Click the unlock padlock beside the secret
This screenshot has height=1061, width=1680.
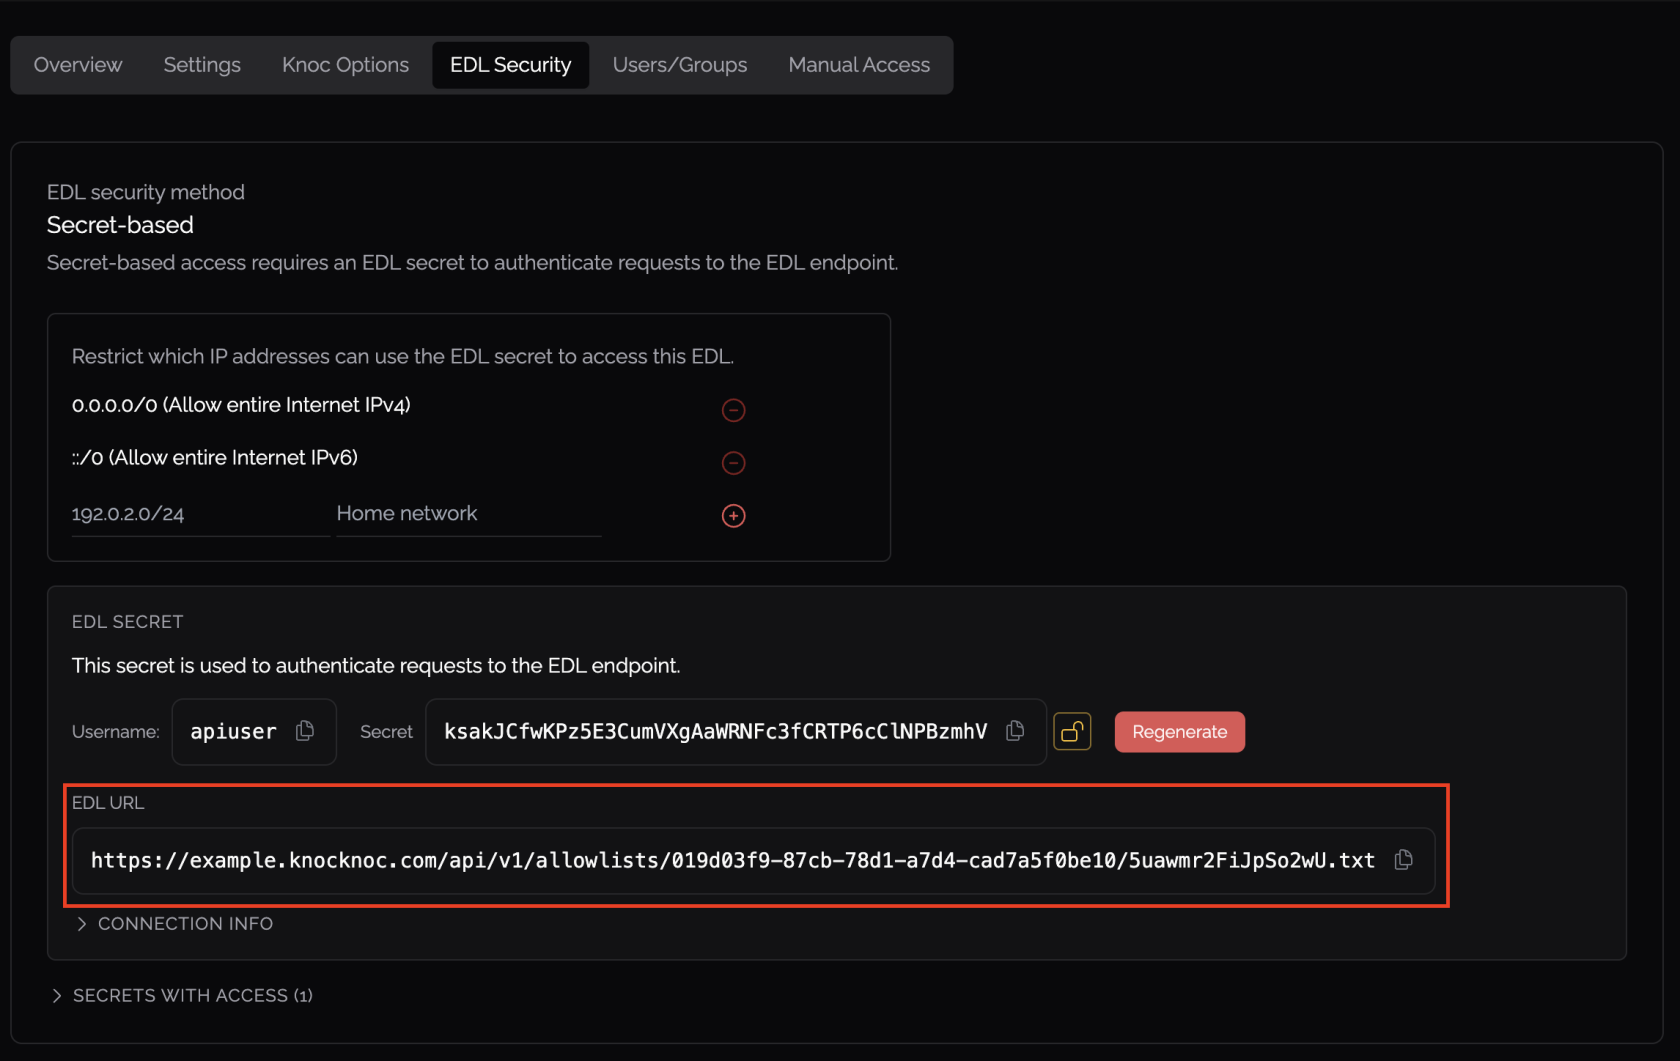(1071, 731)
